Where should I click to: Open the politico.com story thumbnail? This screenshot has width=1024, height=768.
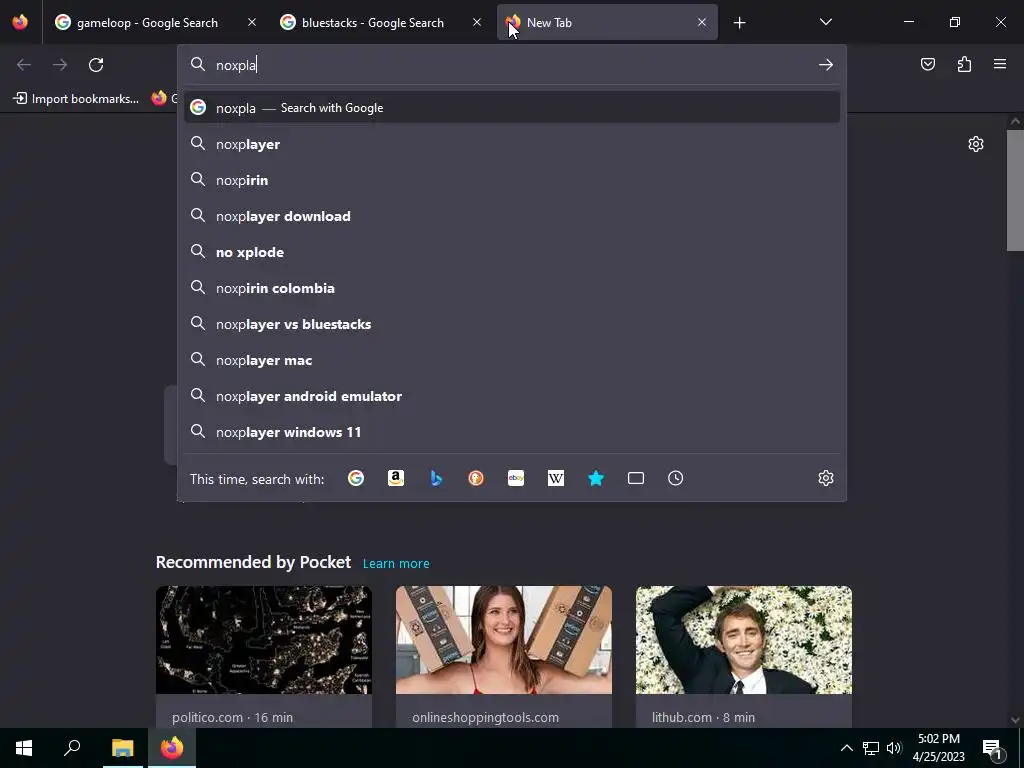(x=264, y=640)
